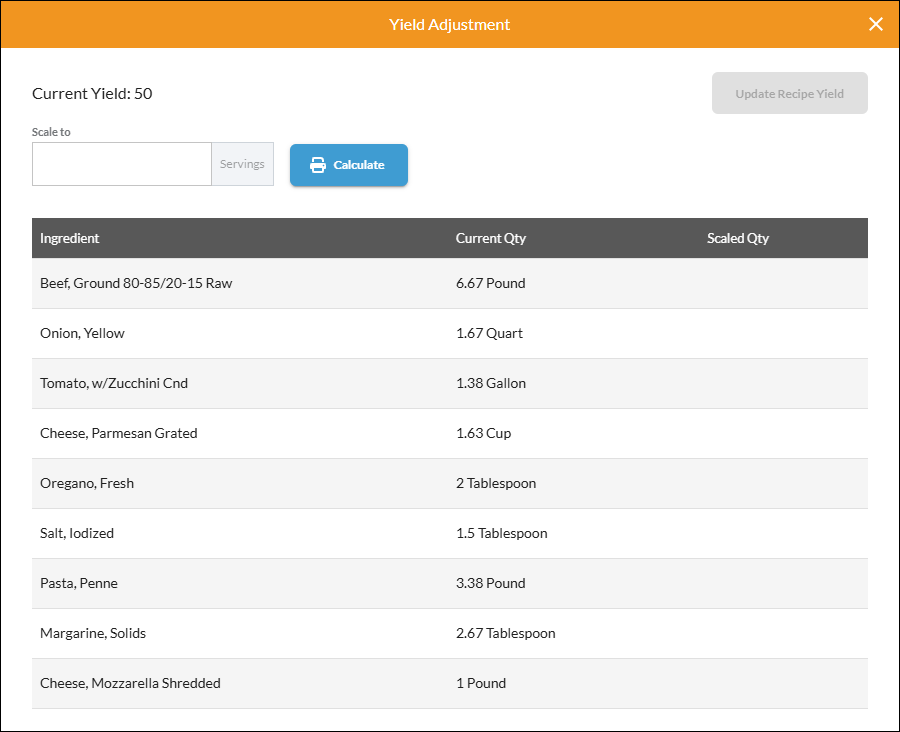Select the Margarine, Solids row

pyautogui.click(x=92, y=633)
